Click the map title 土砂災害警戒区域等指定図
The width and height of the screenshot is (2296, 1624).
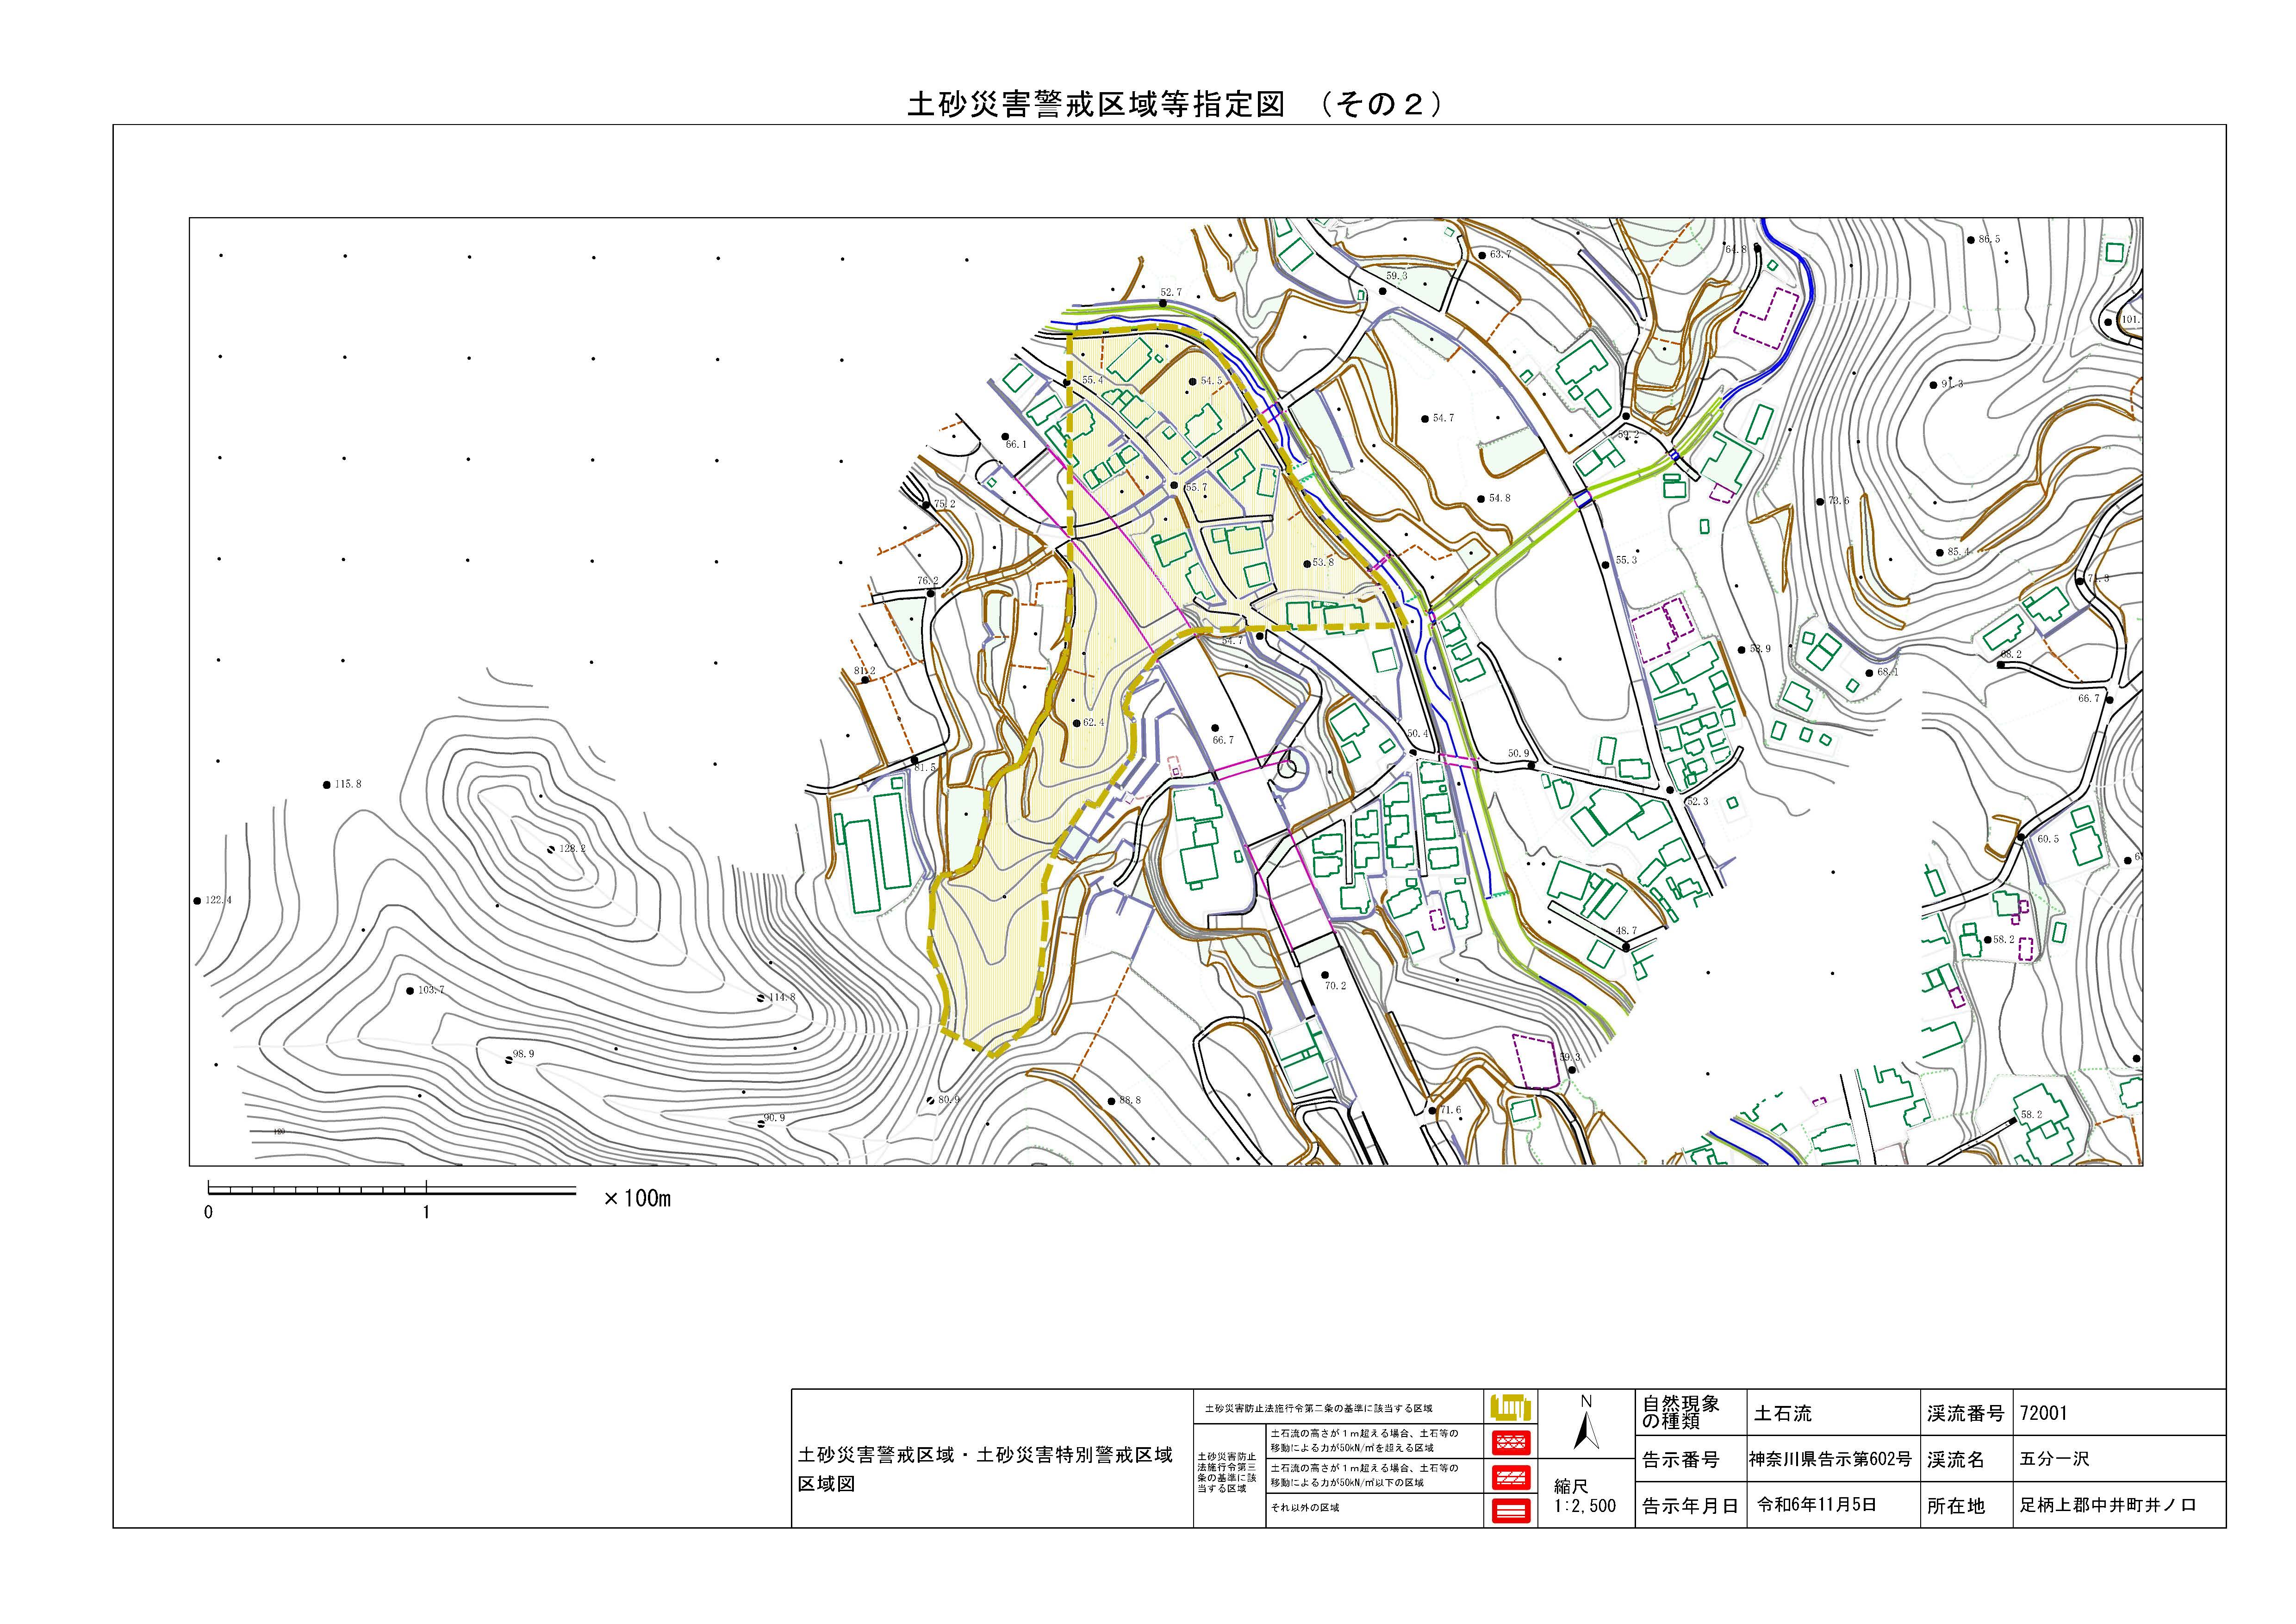pos(1096,105)
